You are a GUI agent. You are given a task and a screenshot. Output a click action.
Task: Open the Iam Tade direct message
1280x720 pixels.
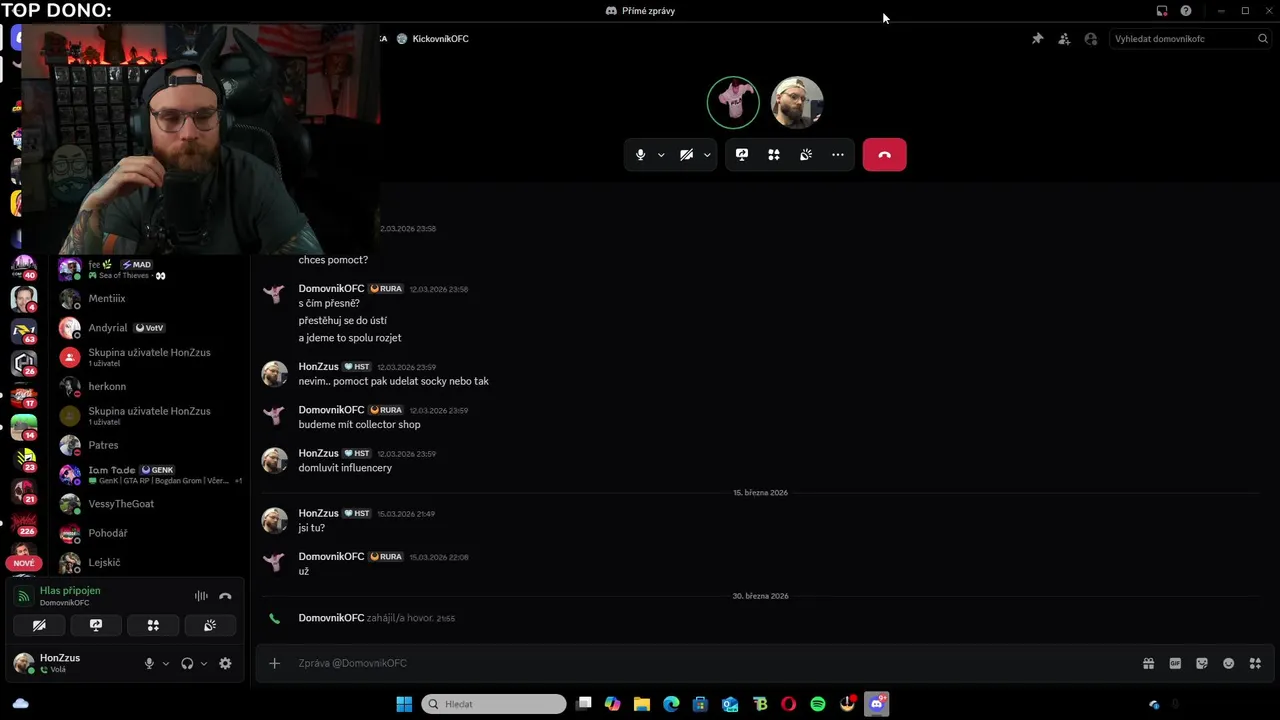[x=150, y=475]
